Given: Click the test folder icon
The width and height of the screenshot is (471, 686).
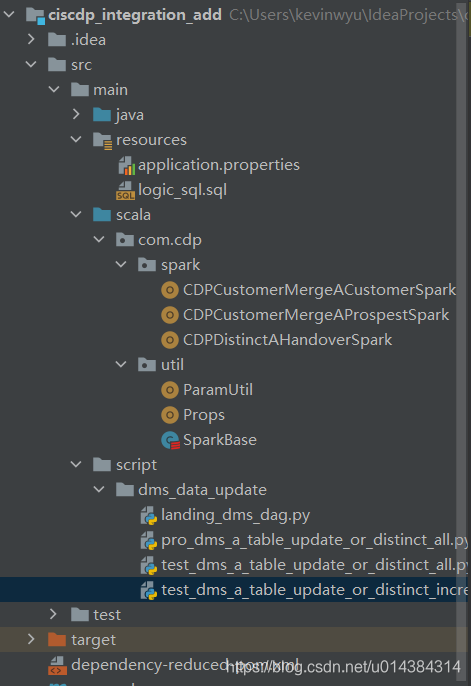Looking at the screenshot, I should click(80, 615).
